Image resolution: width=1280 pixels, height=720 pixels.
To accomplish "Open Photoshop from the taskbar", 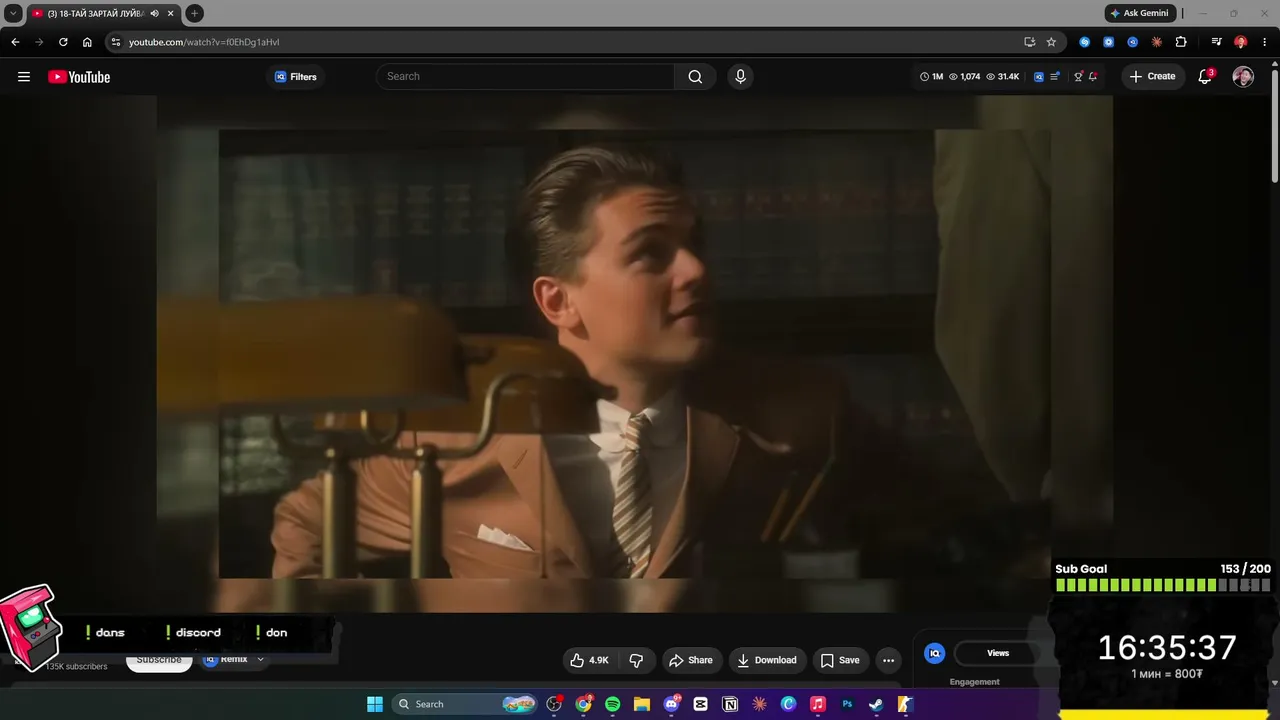I will click(847, 704).
